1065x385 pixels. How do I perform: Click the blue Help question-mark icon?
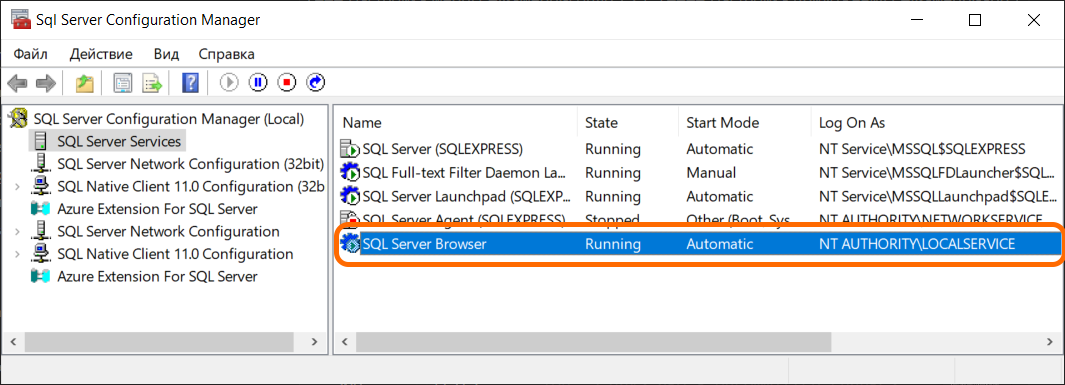point(190,84)
